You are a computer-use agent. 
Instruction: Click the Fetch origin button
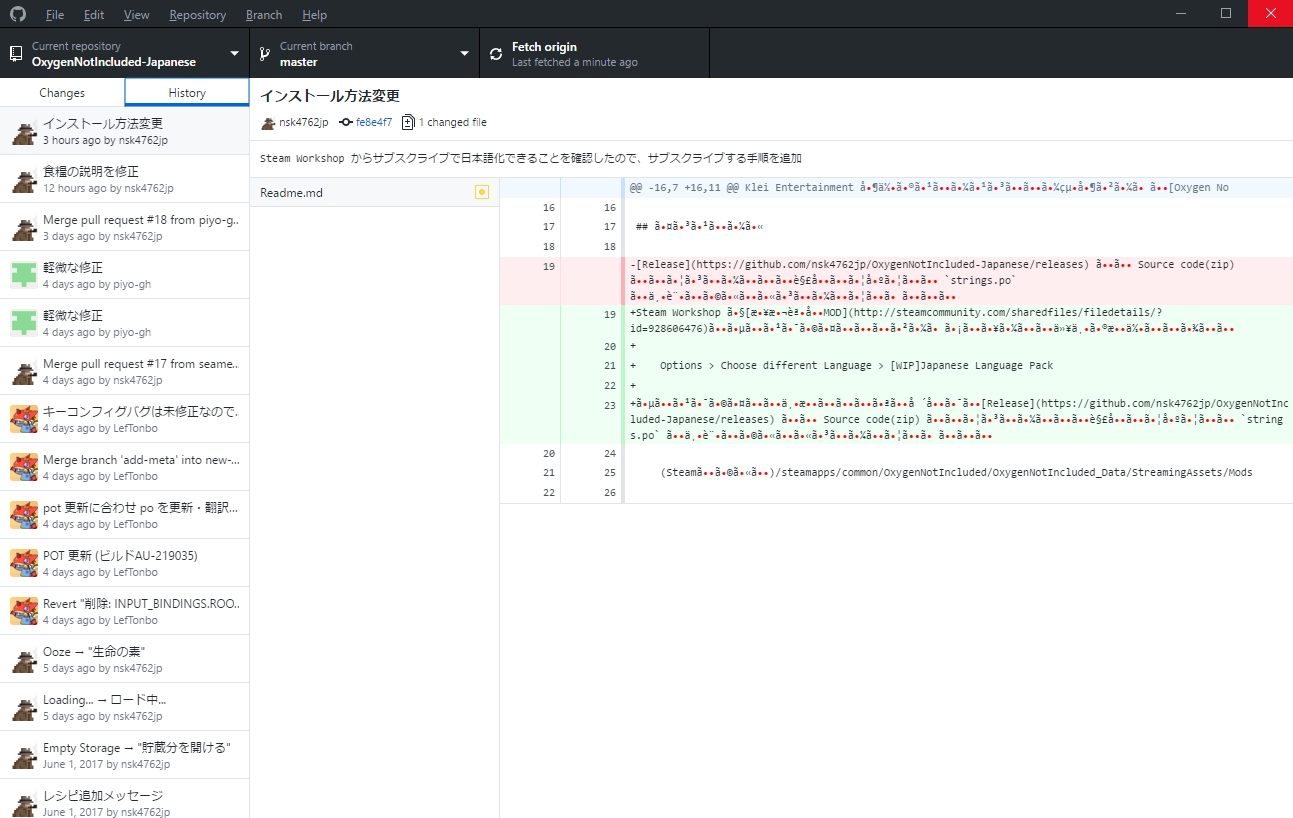[595, 53]
